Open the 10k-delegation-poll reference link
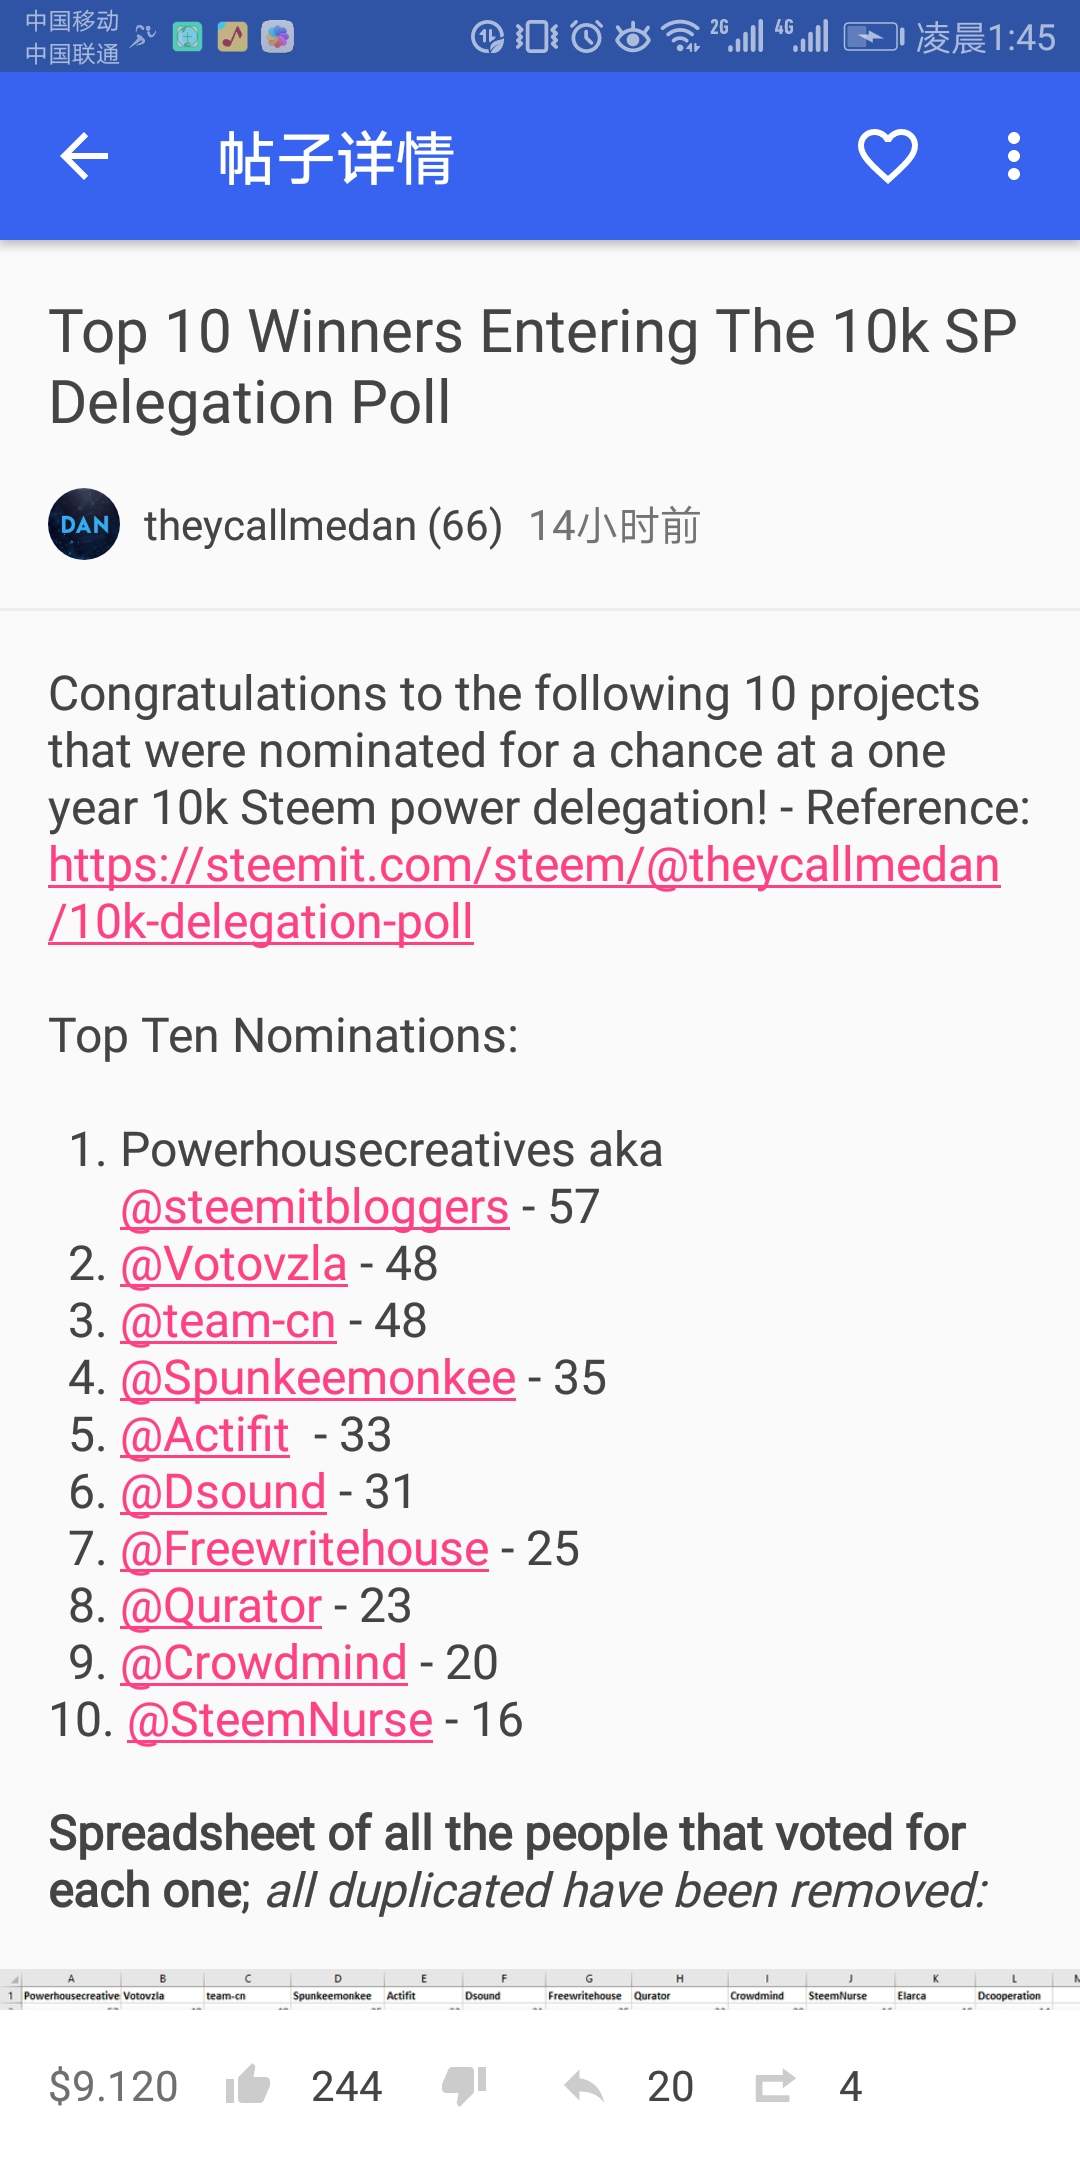1080x2160 pixels. (524, 893)
